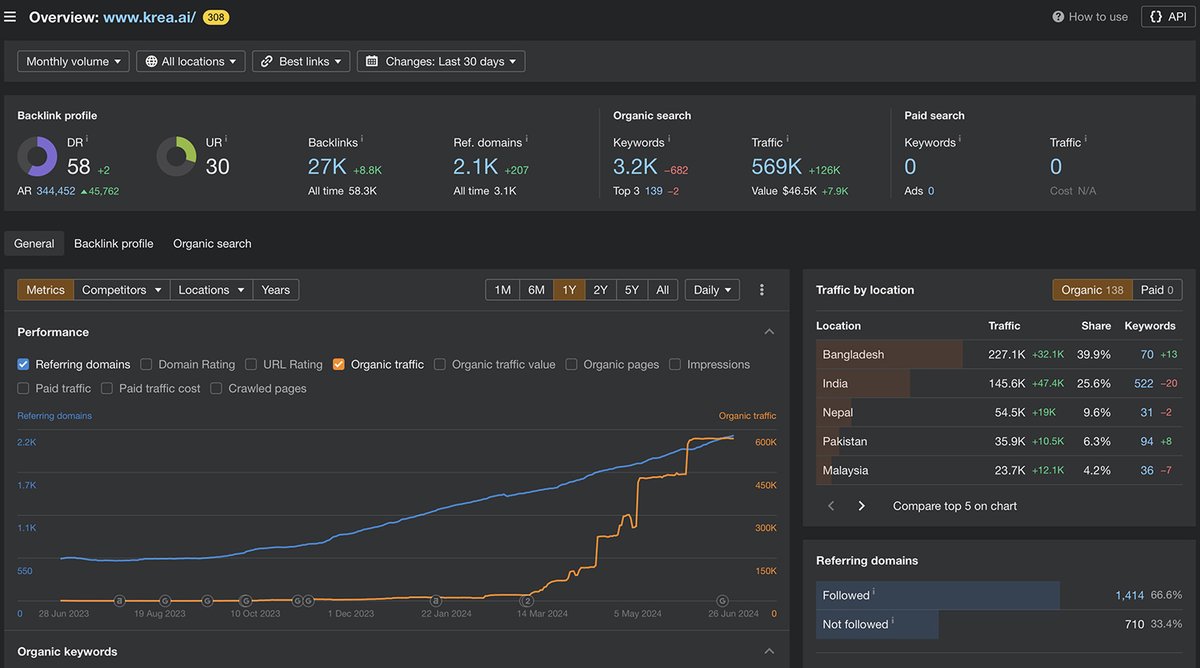Enable the Crawled pages checkbox
This screenshot has width=1200, height=668.
point(216,389)
